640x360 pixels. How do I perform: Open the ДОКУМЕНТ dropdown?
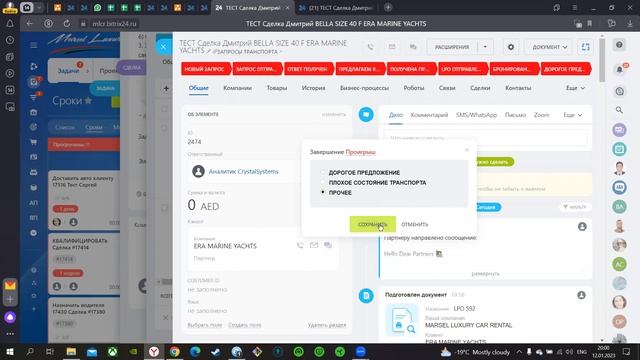pos(549,47)
